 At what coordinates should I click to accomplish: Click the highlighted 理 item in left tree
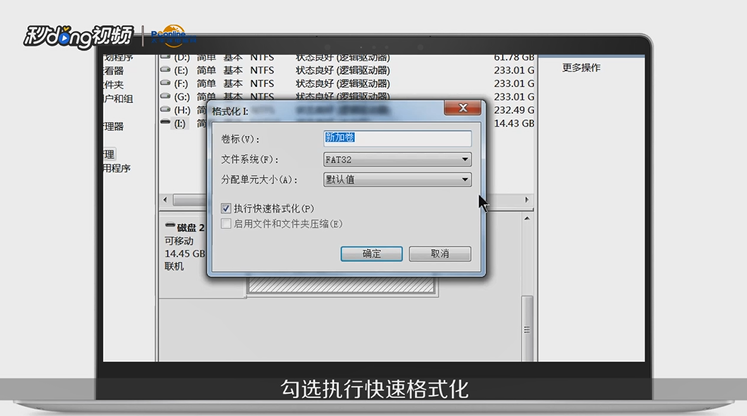pyautogui.click(x=109, y=154)
